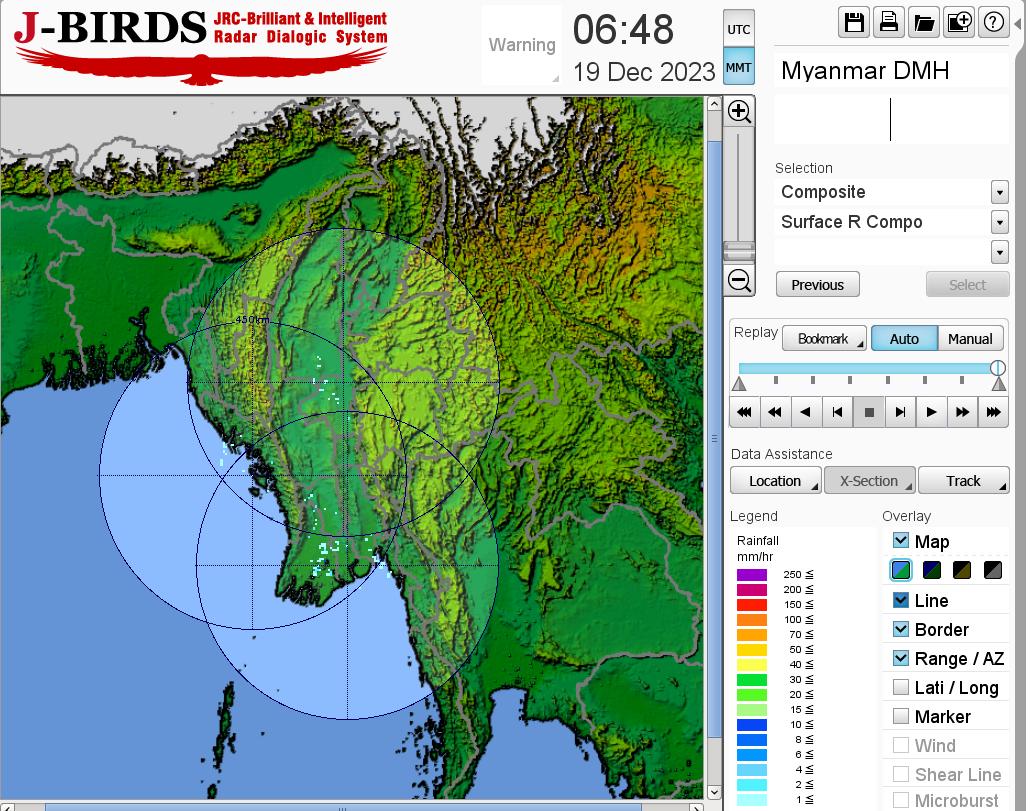Zoom in with the magnifier plus icon
This screenshot has height=811, width=1030.
point(740,111)
